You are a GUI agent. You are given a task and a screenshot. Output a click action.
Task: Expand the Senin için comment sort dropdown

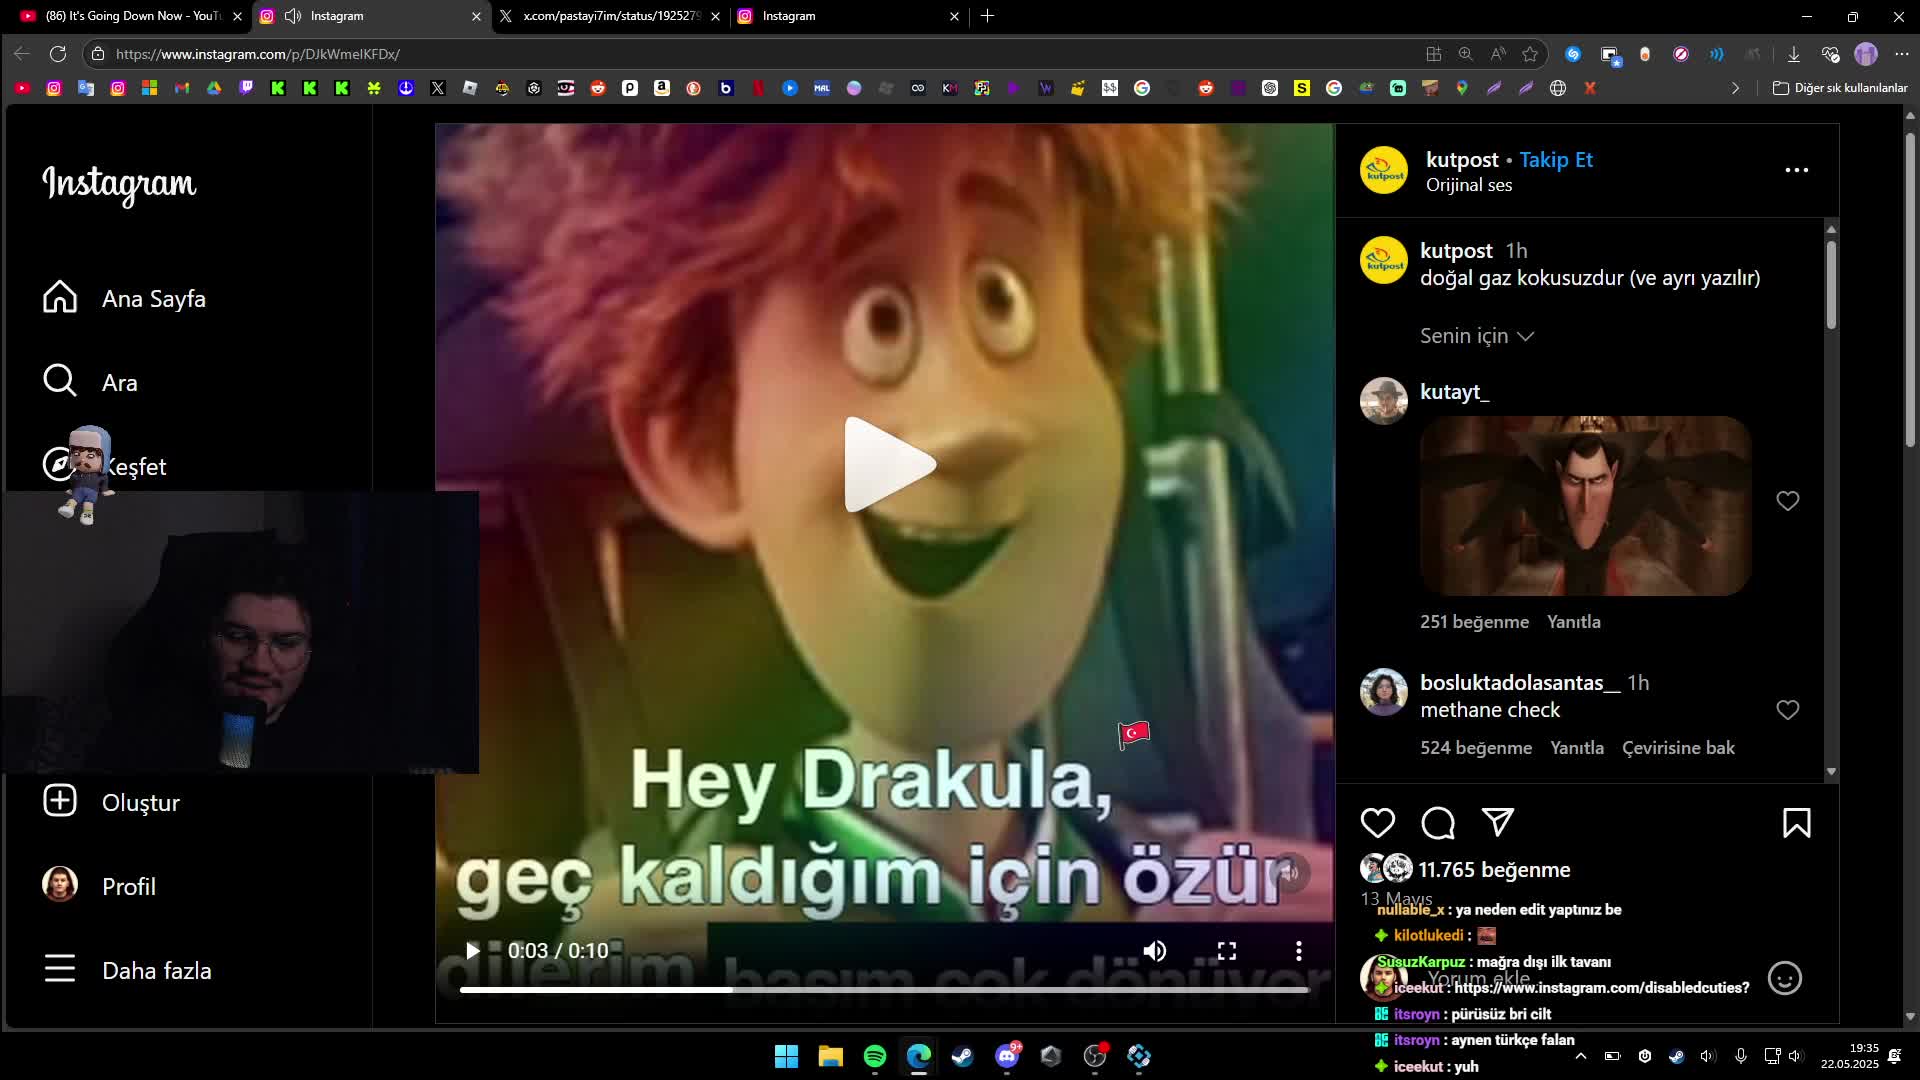(x=1477, y=336)
